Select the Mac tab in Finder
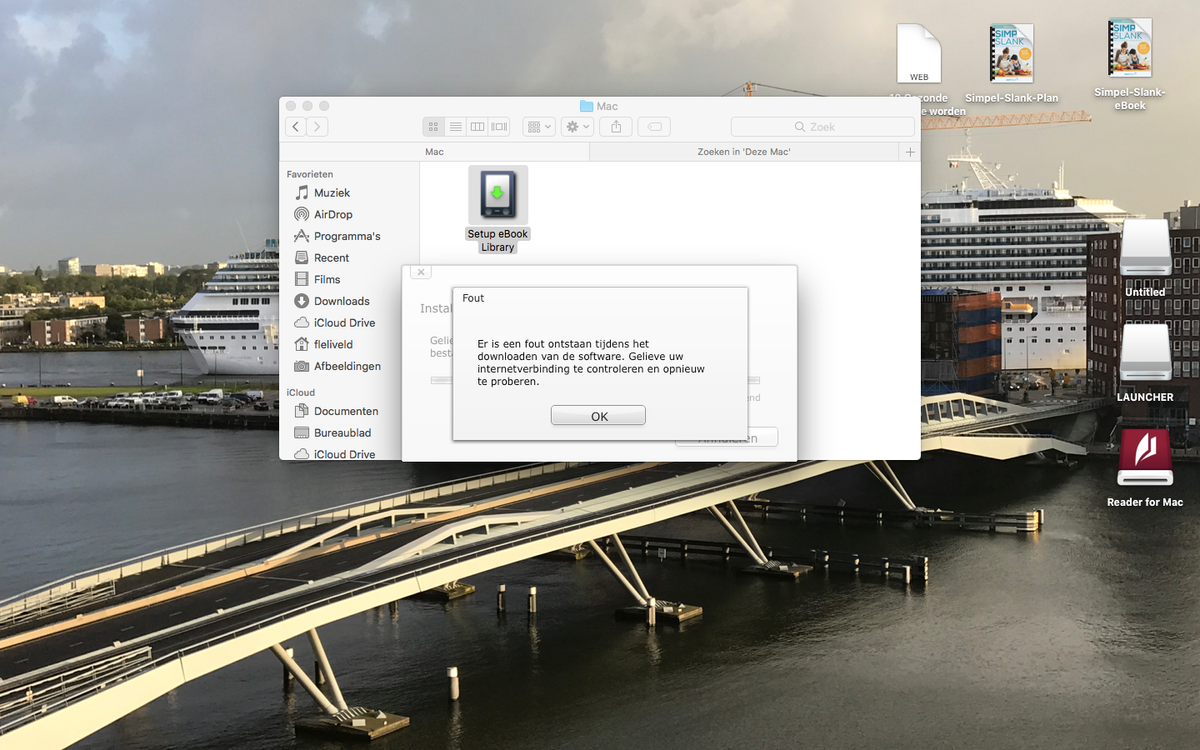This screenshot has width=1200, height=750. coord(434,152)
